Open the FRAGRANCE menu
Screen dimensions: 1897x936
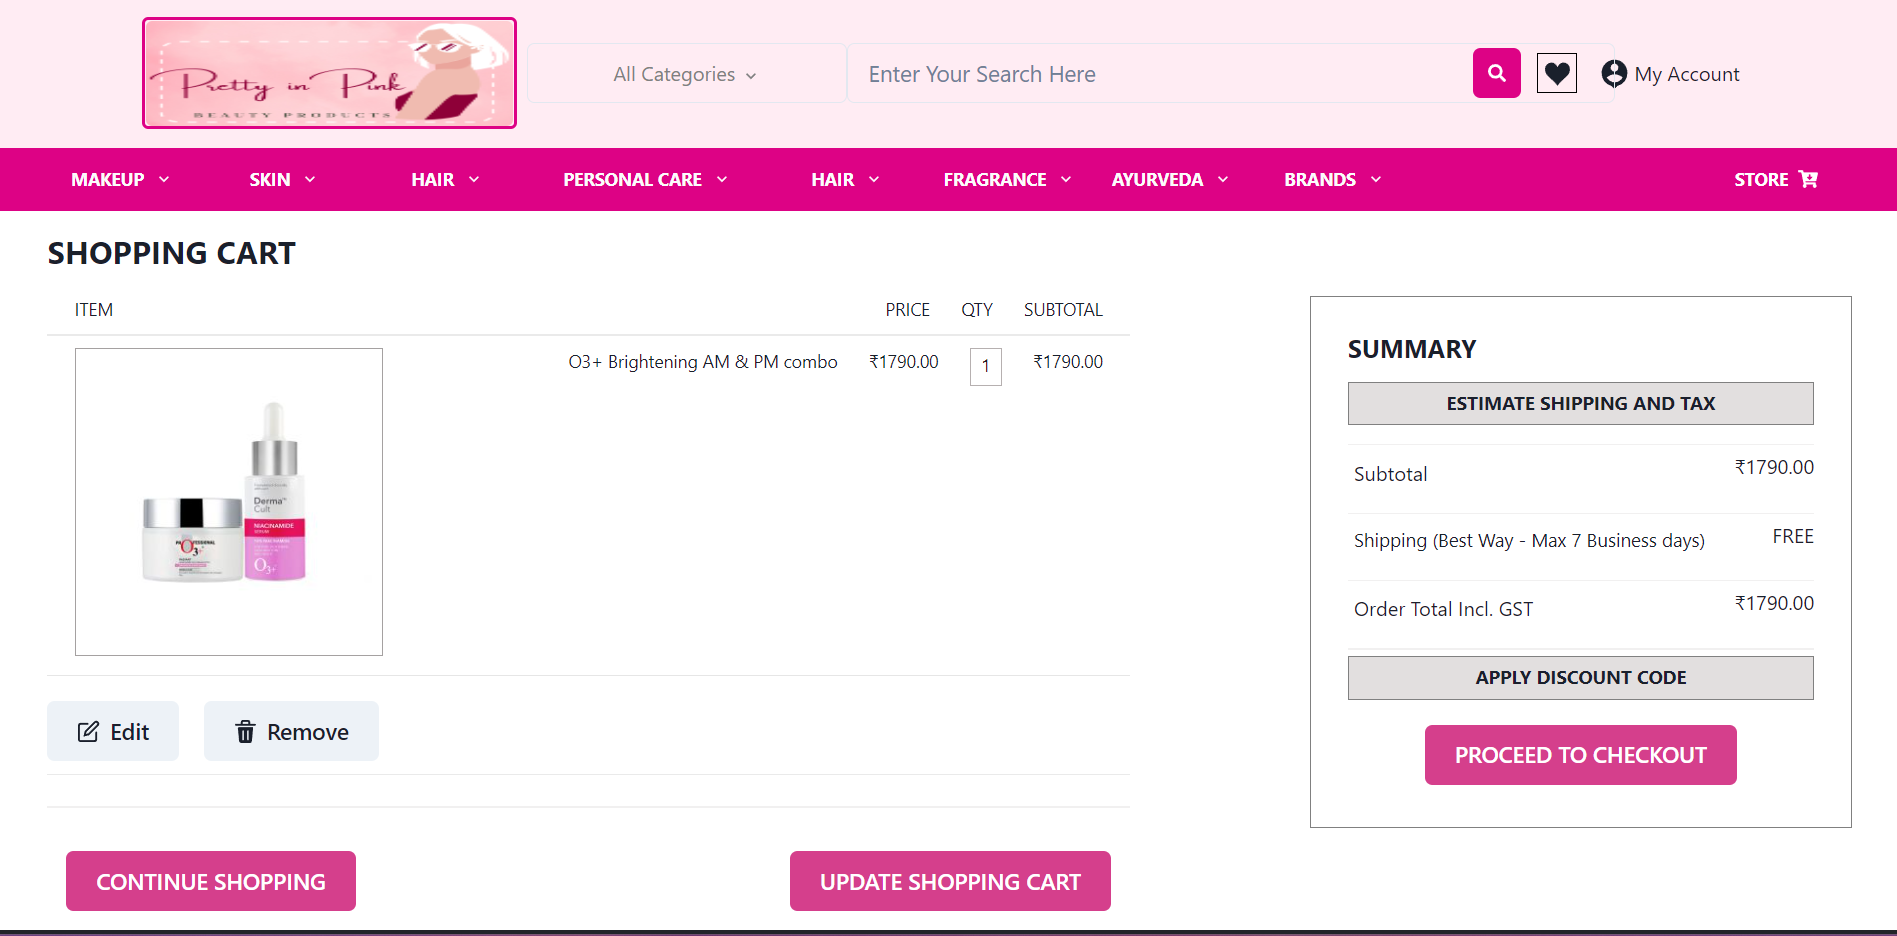[995, 179]
